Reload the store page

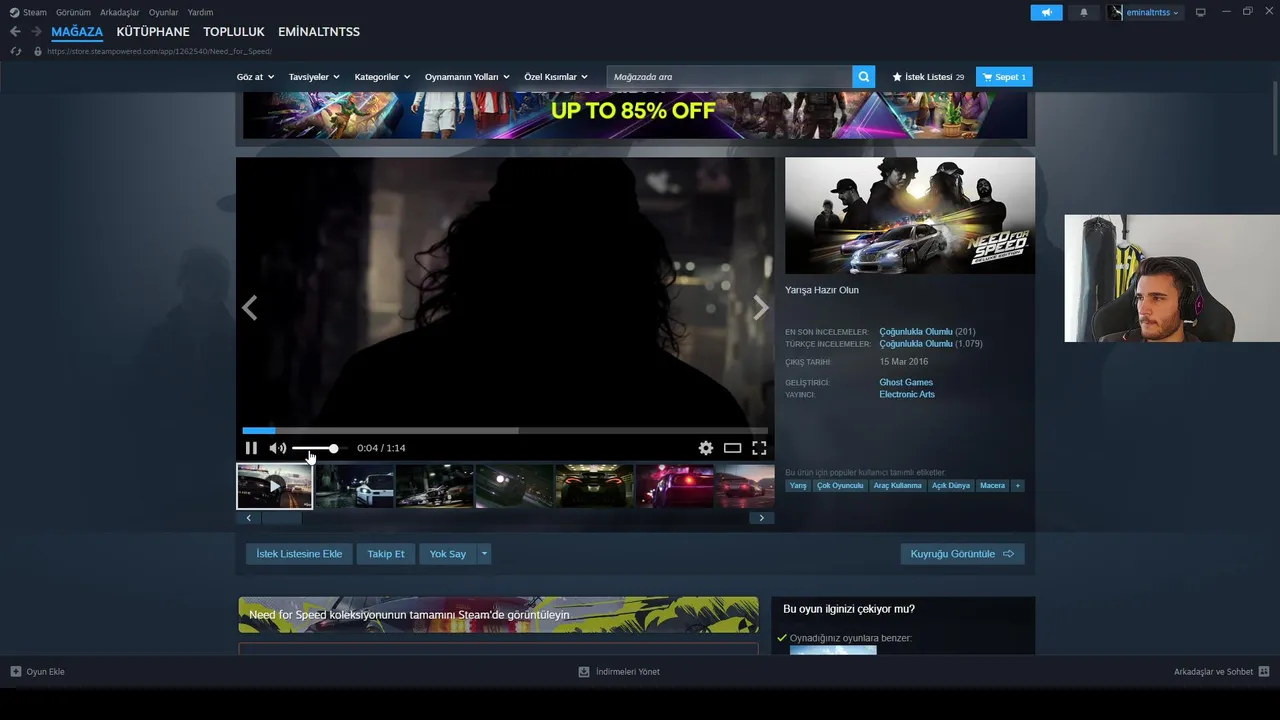coord(15,51)
